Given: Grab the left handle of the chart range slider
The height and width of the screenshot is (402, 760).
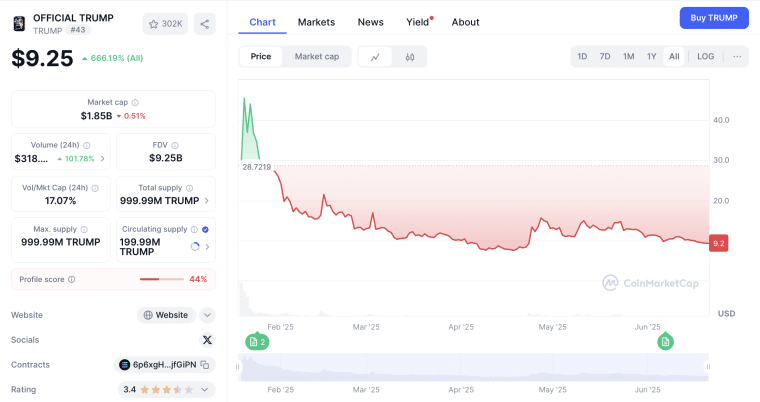Looking at the screenshot, I should pos(238,368).
